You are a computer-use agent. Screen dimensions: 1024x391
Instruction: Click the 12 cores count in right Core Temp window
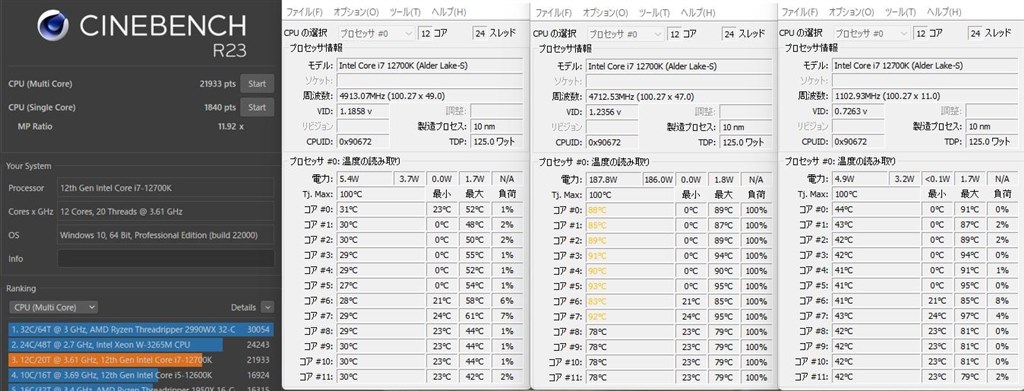pyautogui.click(x=920, y=33)
